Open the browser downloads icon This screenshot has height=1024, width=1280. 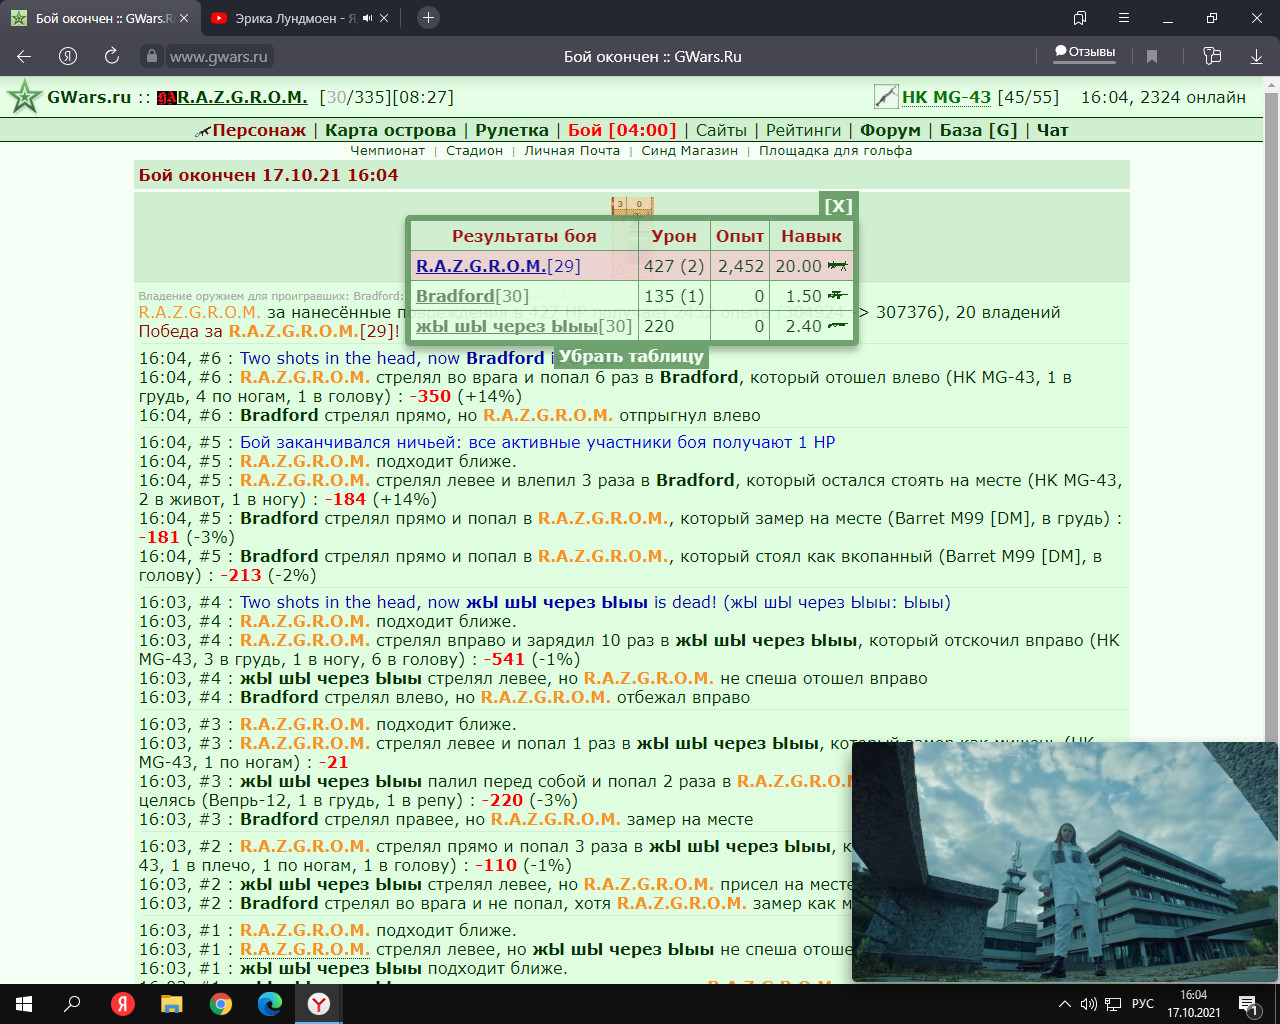pos(1256,57)
